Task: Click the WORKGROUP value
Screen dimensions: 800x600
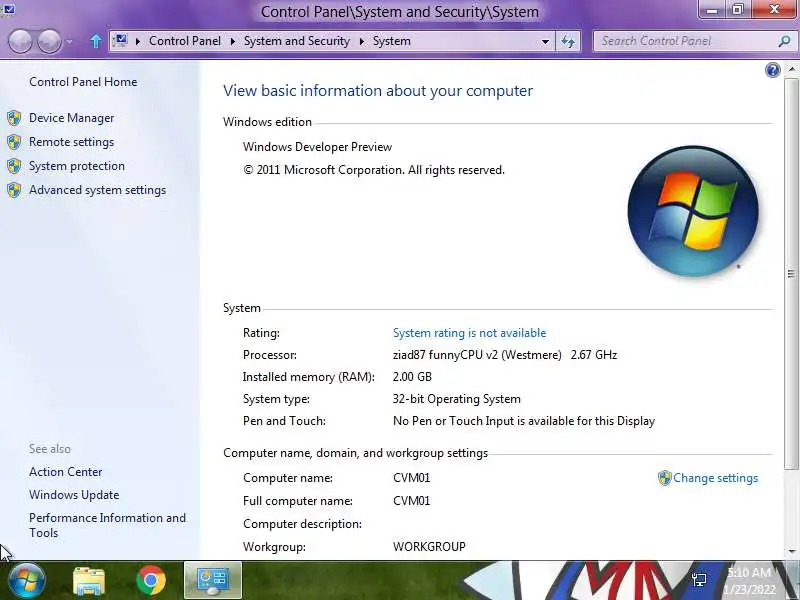Action: [x=429, y=546]
